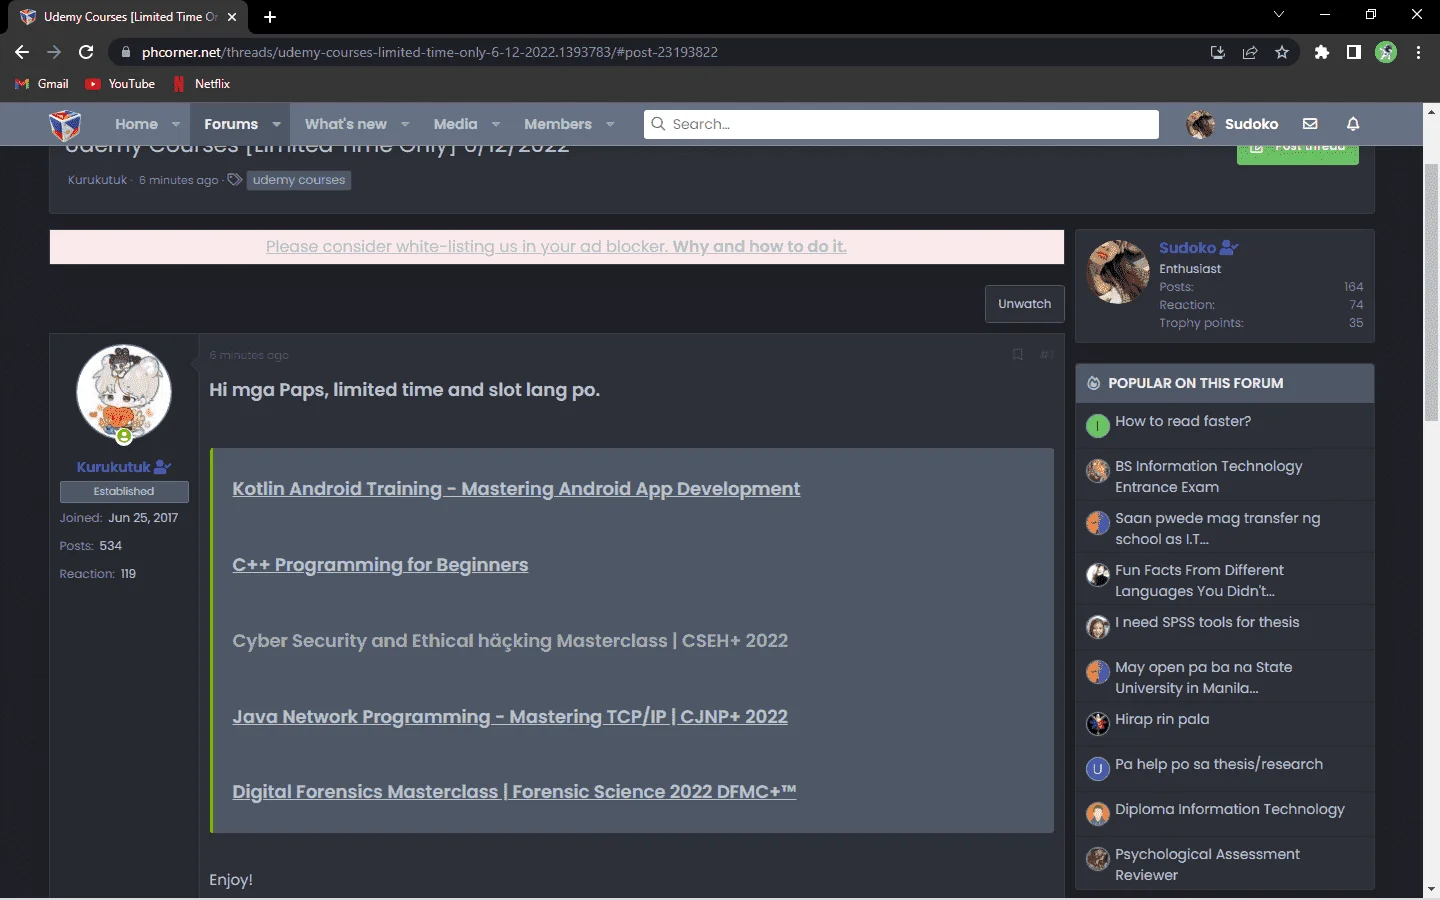
Task: Open Sudoko username in sidebar
Action: click(x=1187, y=248)
